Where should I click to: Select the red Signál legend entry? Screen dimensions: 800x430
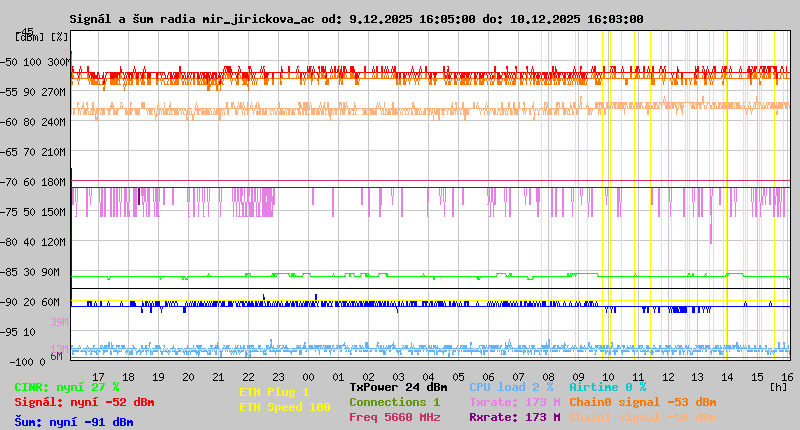pos(84,402)
